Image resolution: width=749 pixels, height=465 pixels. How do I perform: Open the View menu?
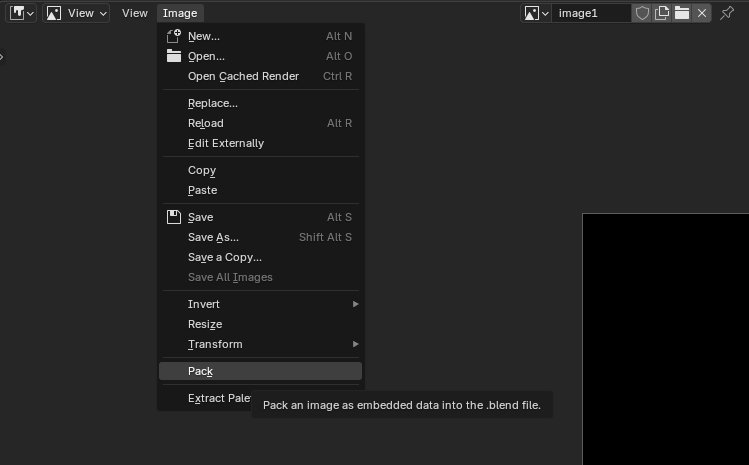135,13
